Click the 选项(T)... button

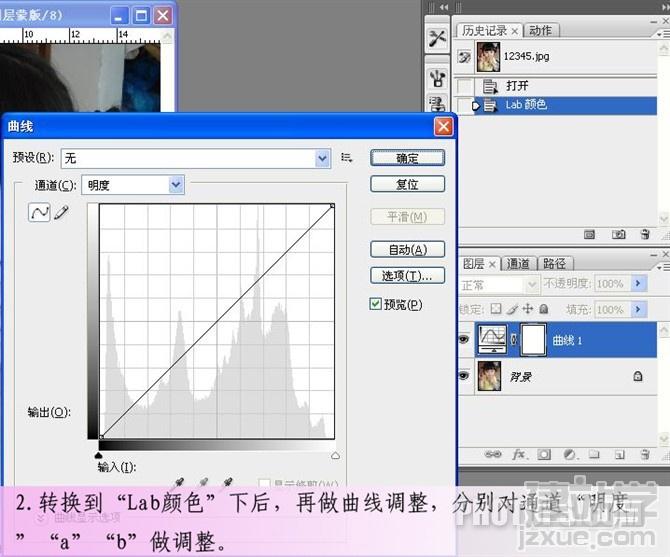407,276
